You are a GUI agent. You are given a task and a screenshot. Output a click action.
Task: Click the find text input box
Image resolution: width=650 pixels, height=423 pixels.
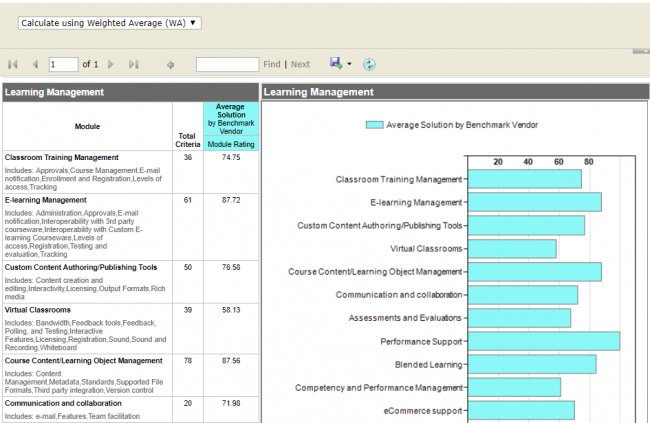[x=228, y=64]
